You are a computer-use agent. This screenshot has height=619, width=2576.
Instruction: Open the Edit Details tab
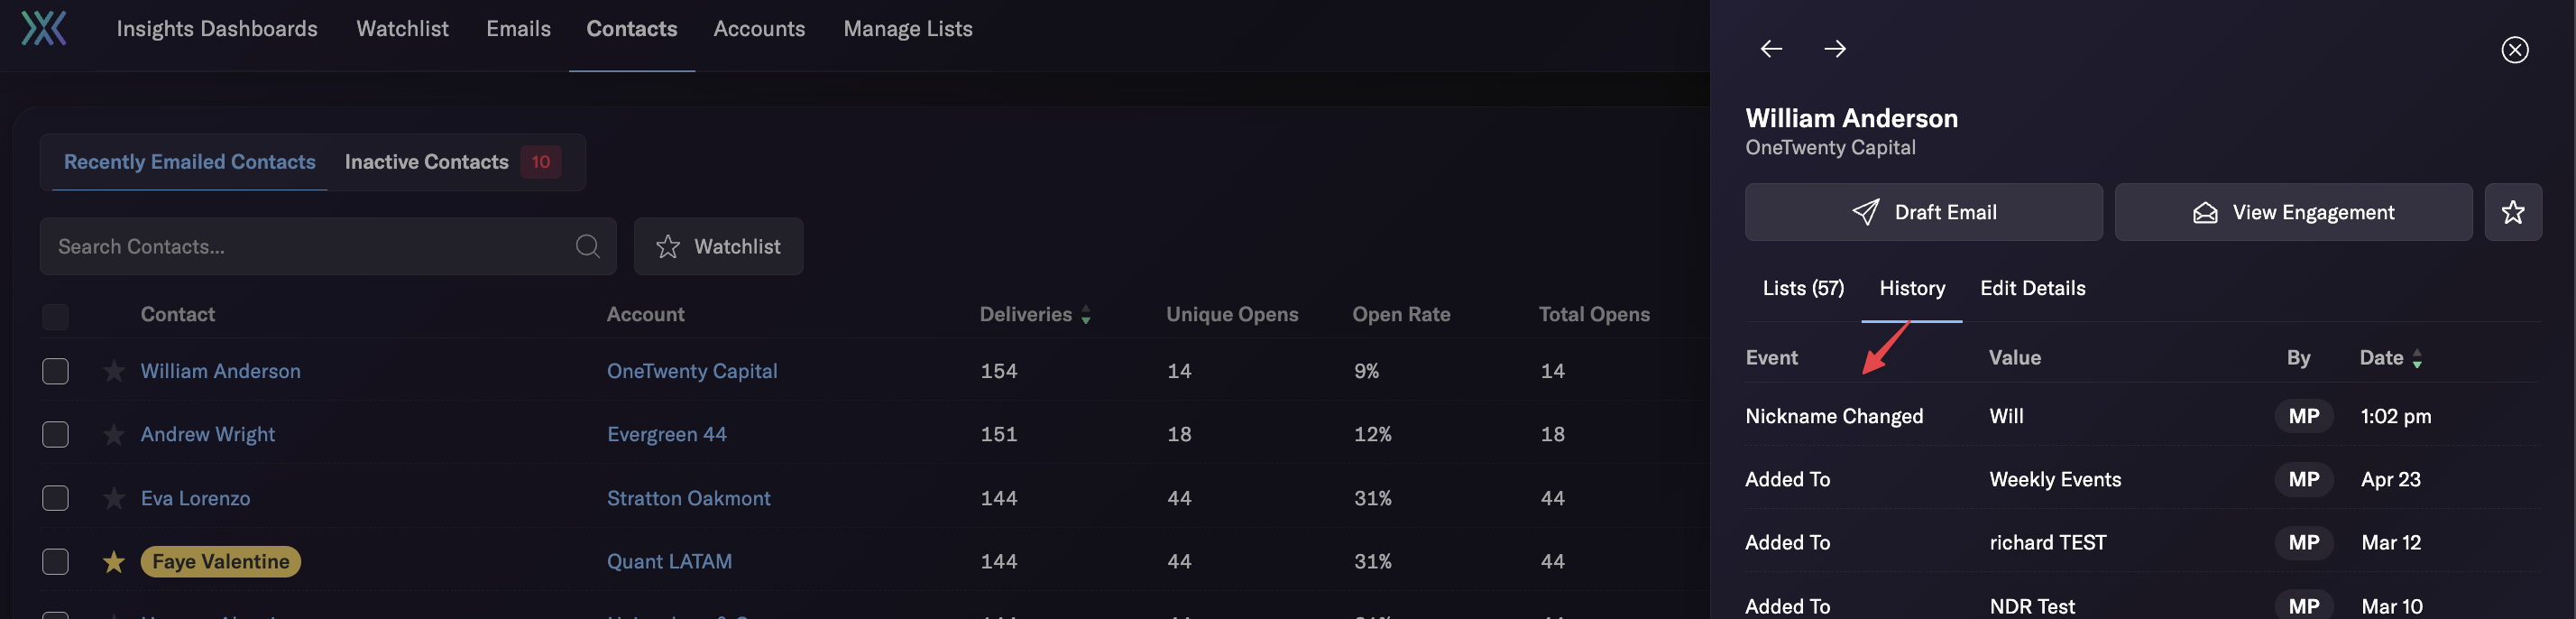pyautogui.click(x=2032, y=289)
